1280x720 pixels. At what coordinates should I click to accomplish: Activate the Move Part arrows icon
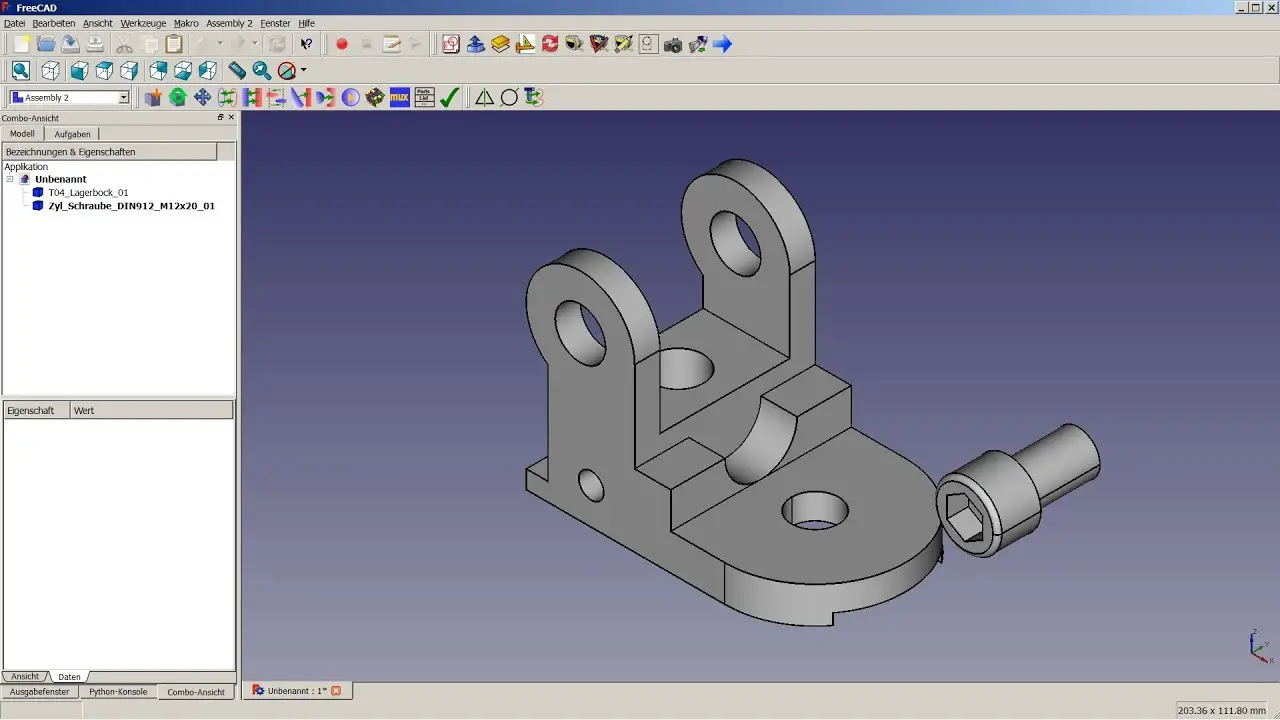click(x=202, y=97)
